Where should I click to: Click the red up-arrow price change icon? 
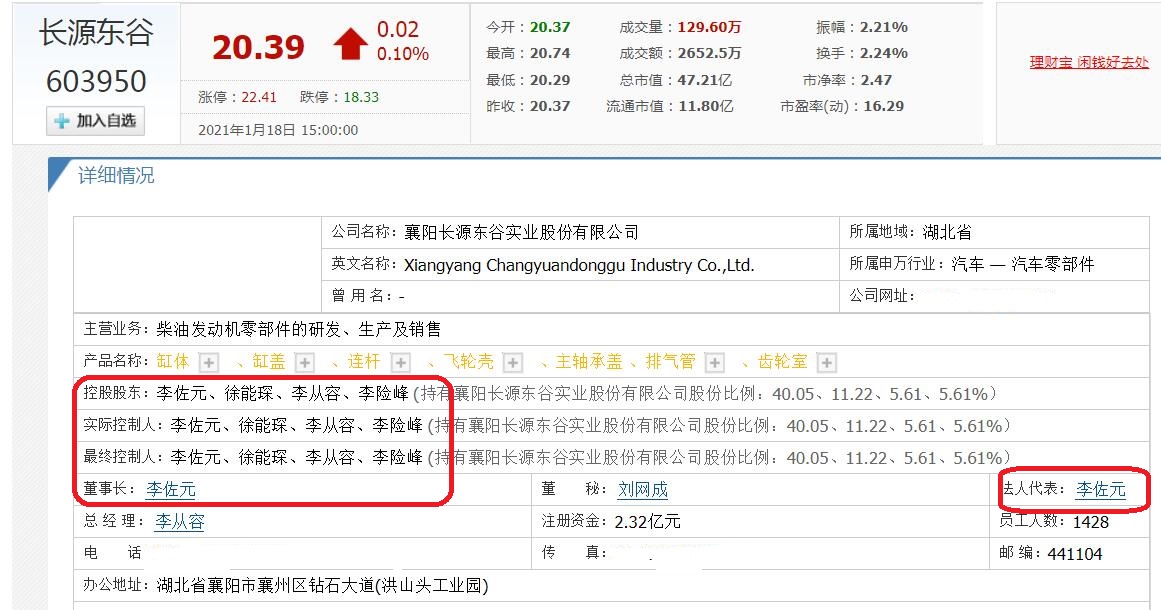point(350,44)
